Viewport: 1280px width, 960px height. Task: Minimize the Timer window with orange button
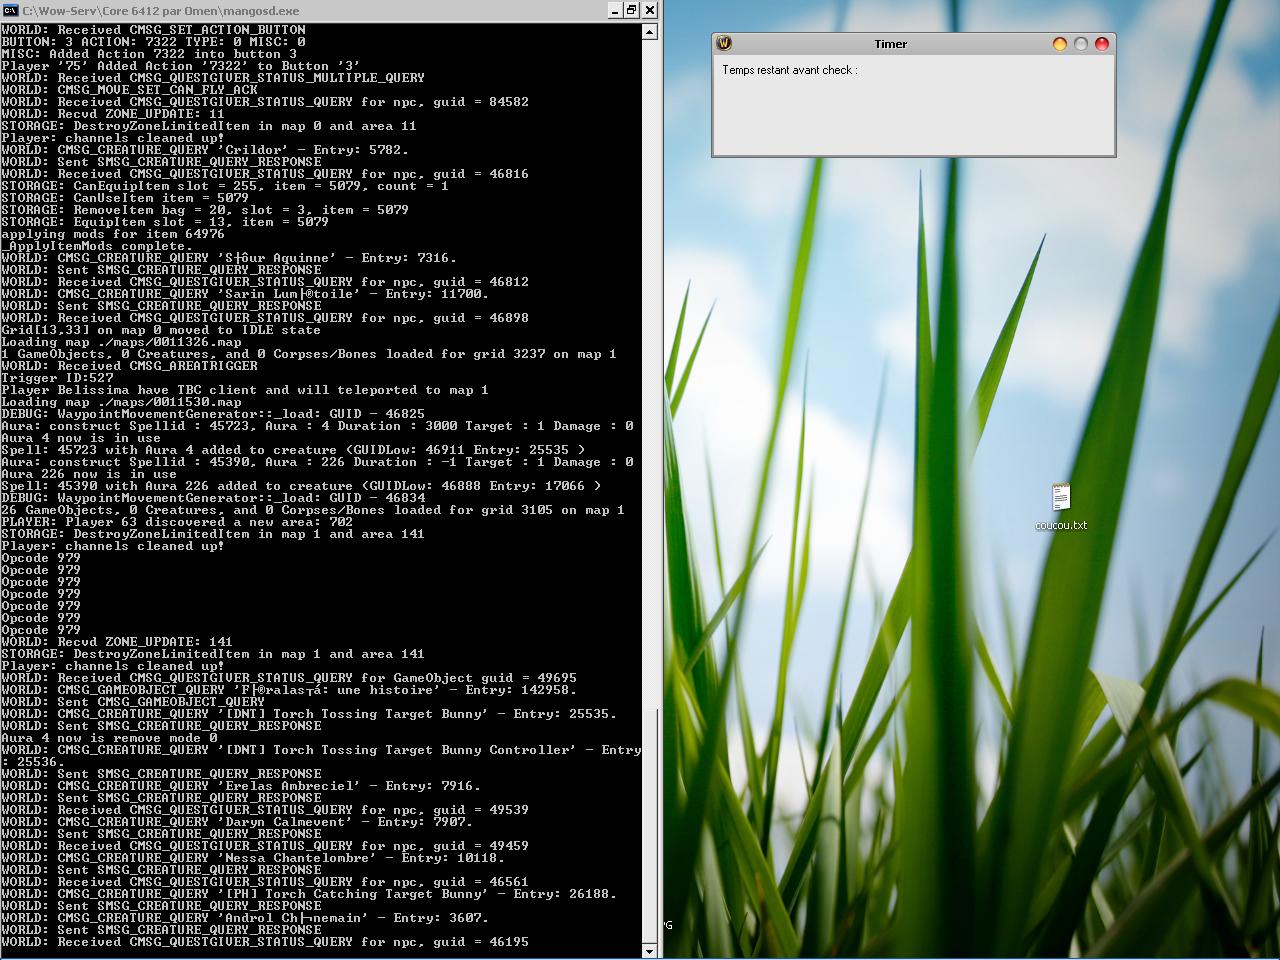click(x=1060, y=44)
